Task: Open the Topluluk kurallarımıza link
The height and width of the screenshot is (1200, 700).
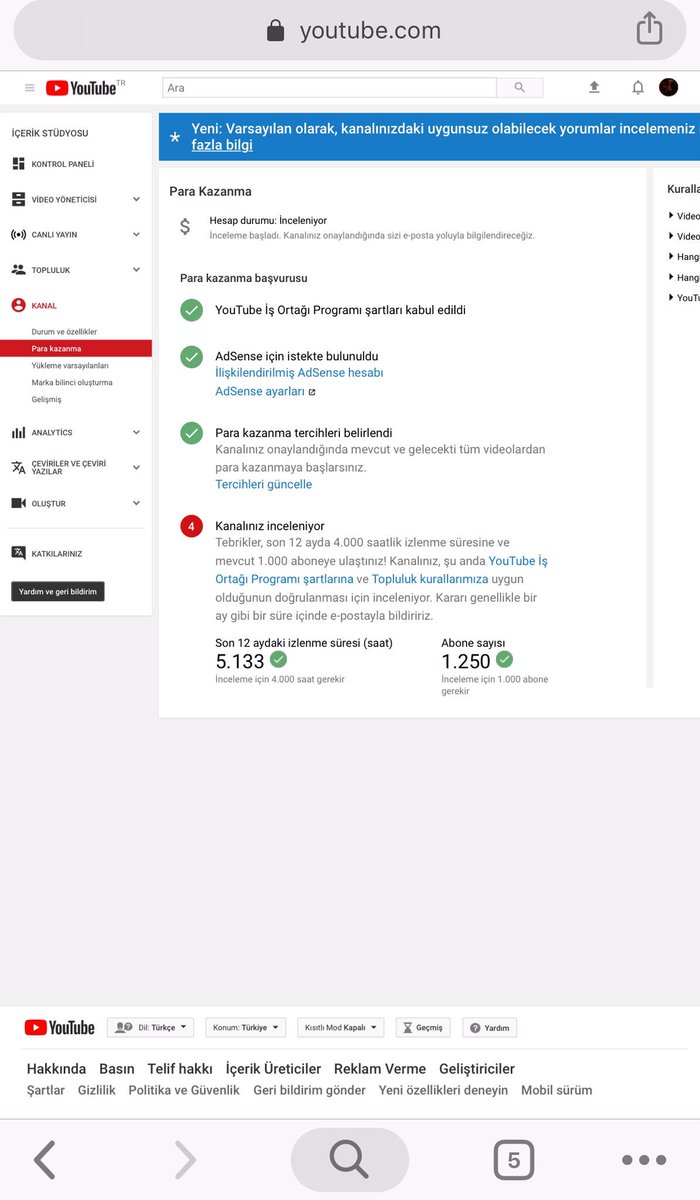Action: pos(430,579)
